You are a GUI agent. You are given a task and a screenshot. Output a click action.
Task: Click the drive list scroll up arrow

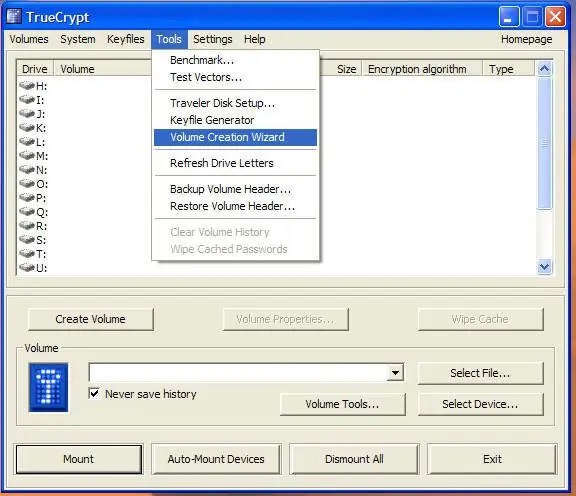(x=544, y=69)
